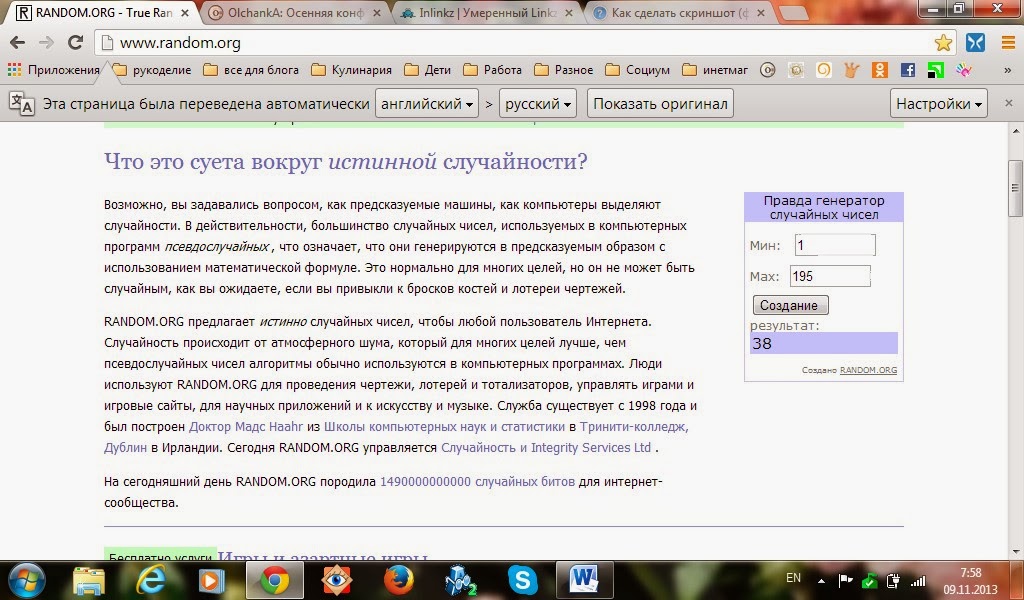The height and width of the screenshot is (600, 1024).
Task: Click the beige stamp bookmark icon
Action: point(796,70)
